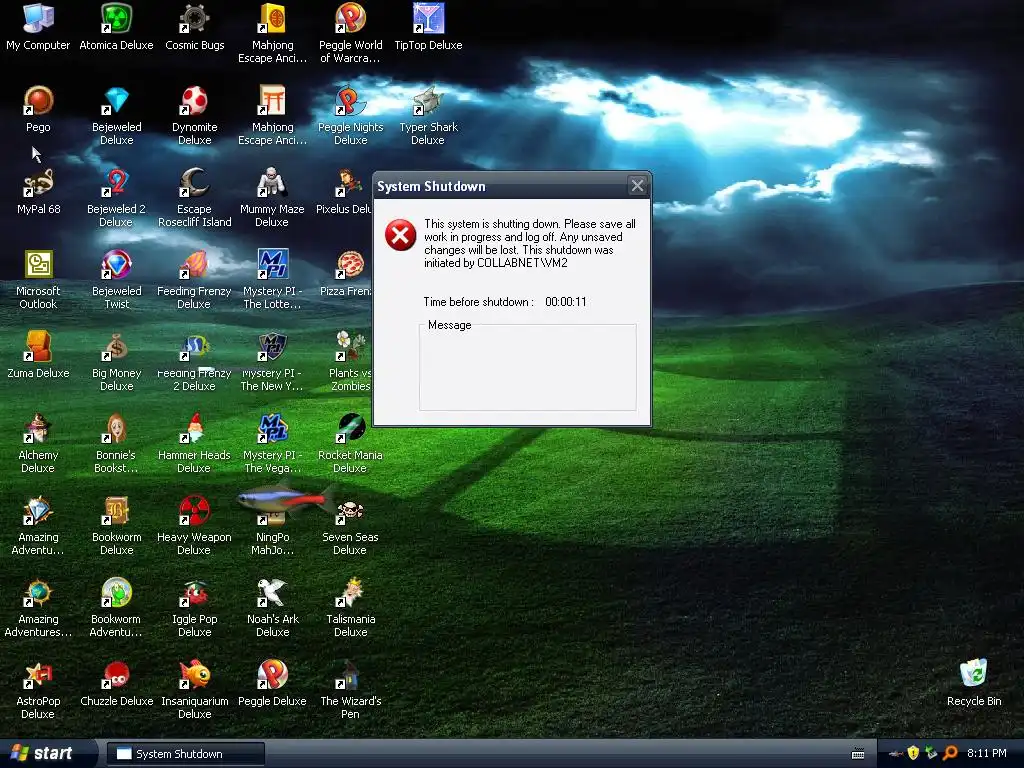The height and width of the screenshot is (768, 1024).
Task: Select the Recycle Bin icon
Action: tap(974, 683)
